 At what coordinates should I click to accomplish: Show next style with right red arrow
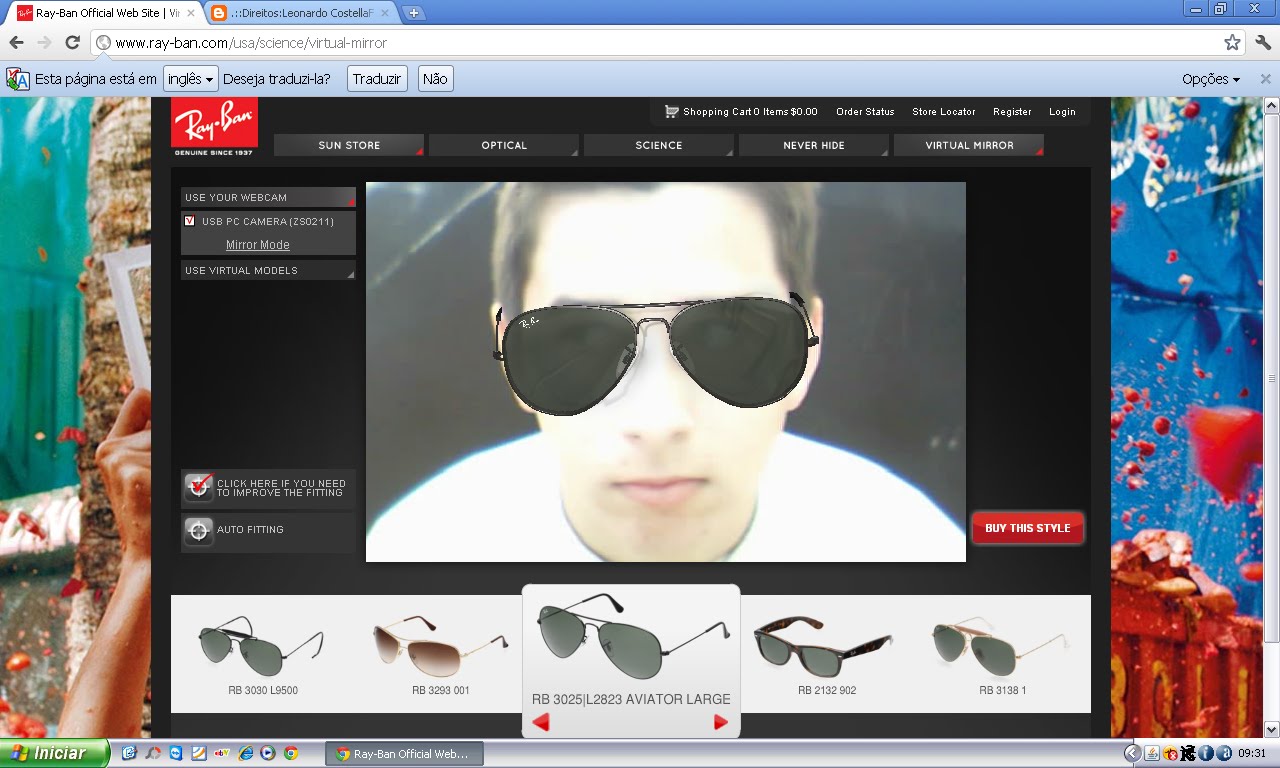pyautogui.click(x=720, y=722)
